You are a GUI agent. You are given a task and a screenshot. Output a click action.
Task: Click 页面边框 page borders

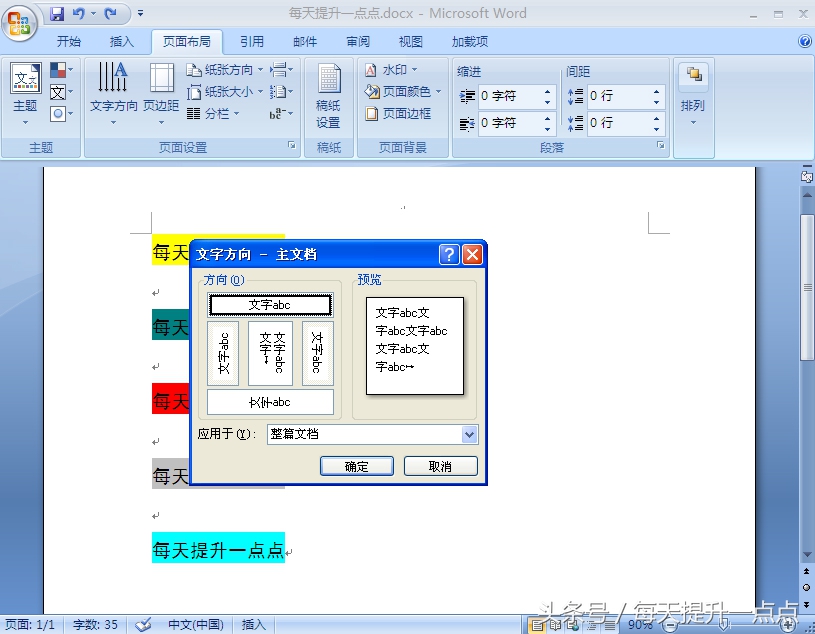pyautogui.click(x=398, y=113)
